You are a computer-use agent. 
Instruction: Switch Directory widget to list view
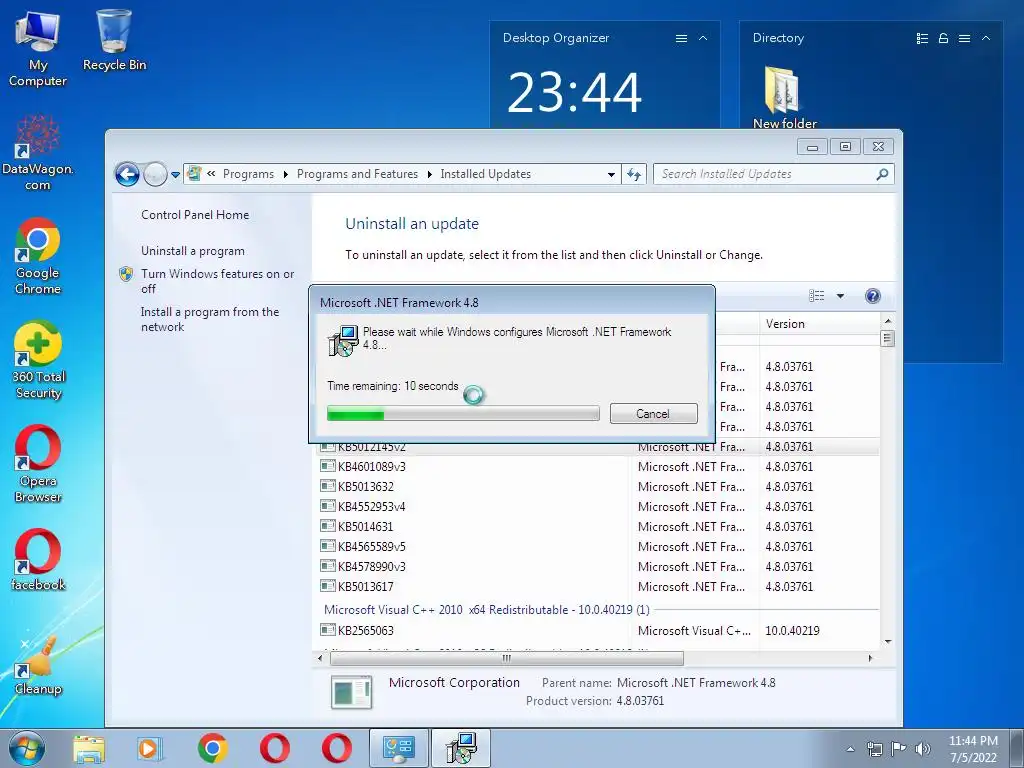[x=922, y=39]
